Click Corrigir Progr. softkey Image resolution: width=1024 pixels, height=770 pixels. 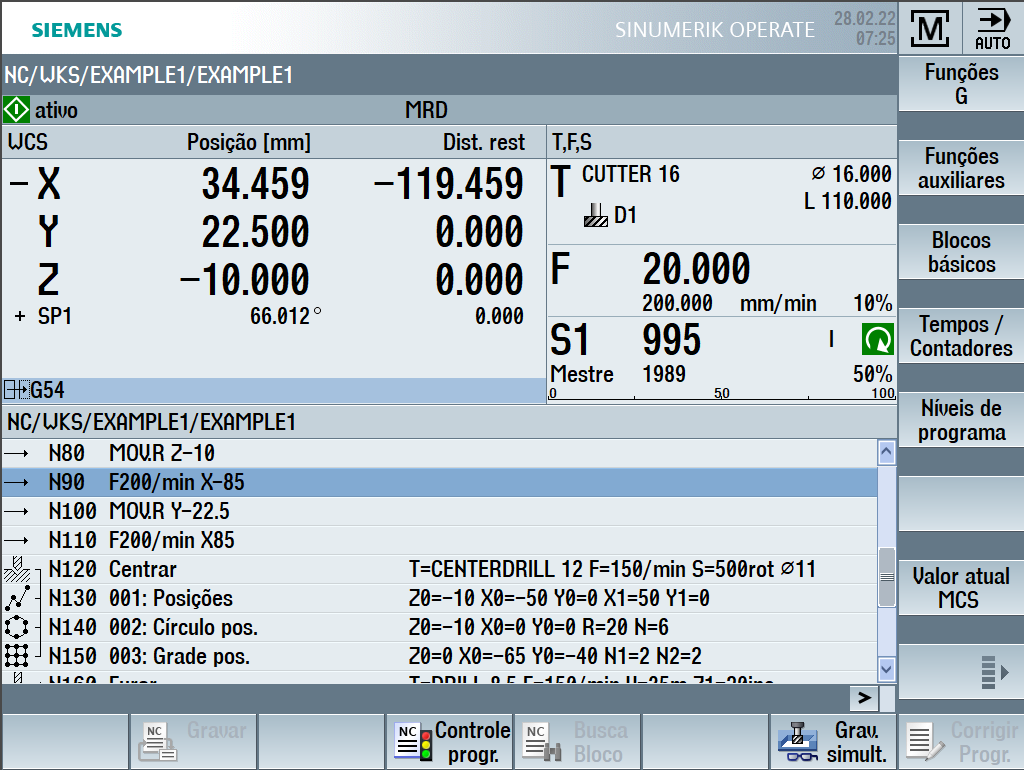961,742
